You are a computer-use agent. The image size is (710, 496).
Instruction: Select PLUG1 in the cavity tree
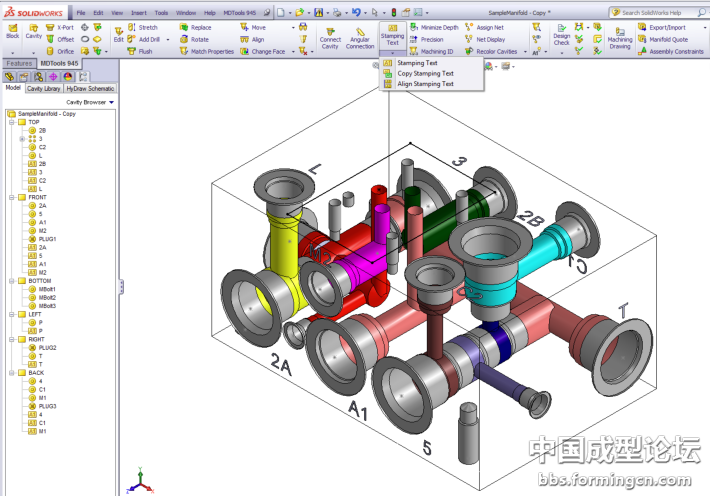[x=47, y=239]
